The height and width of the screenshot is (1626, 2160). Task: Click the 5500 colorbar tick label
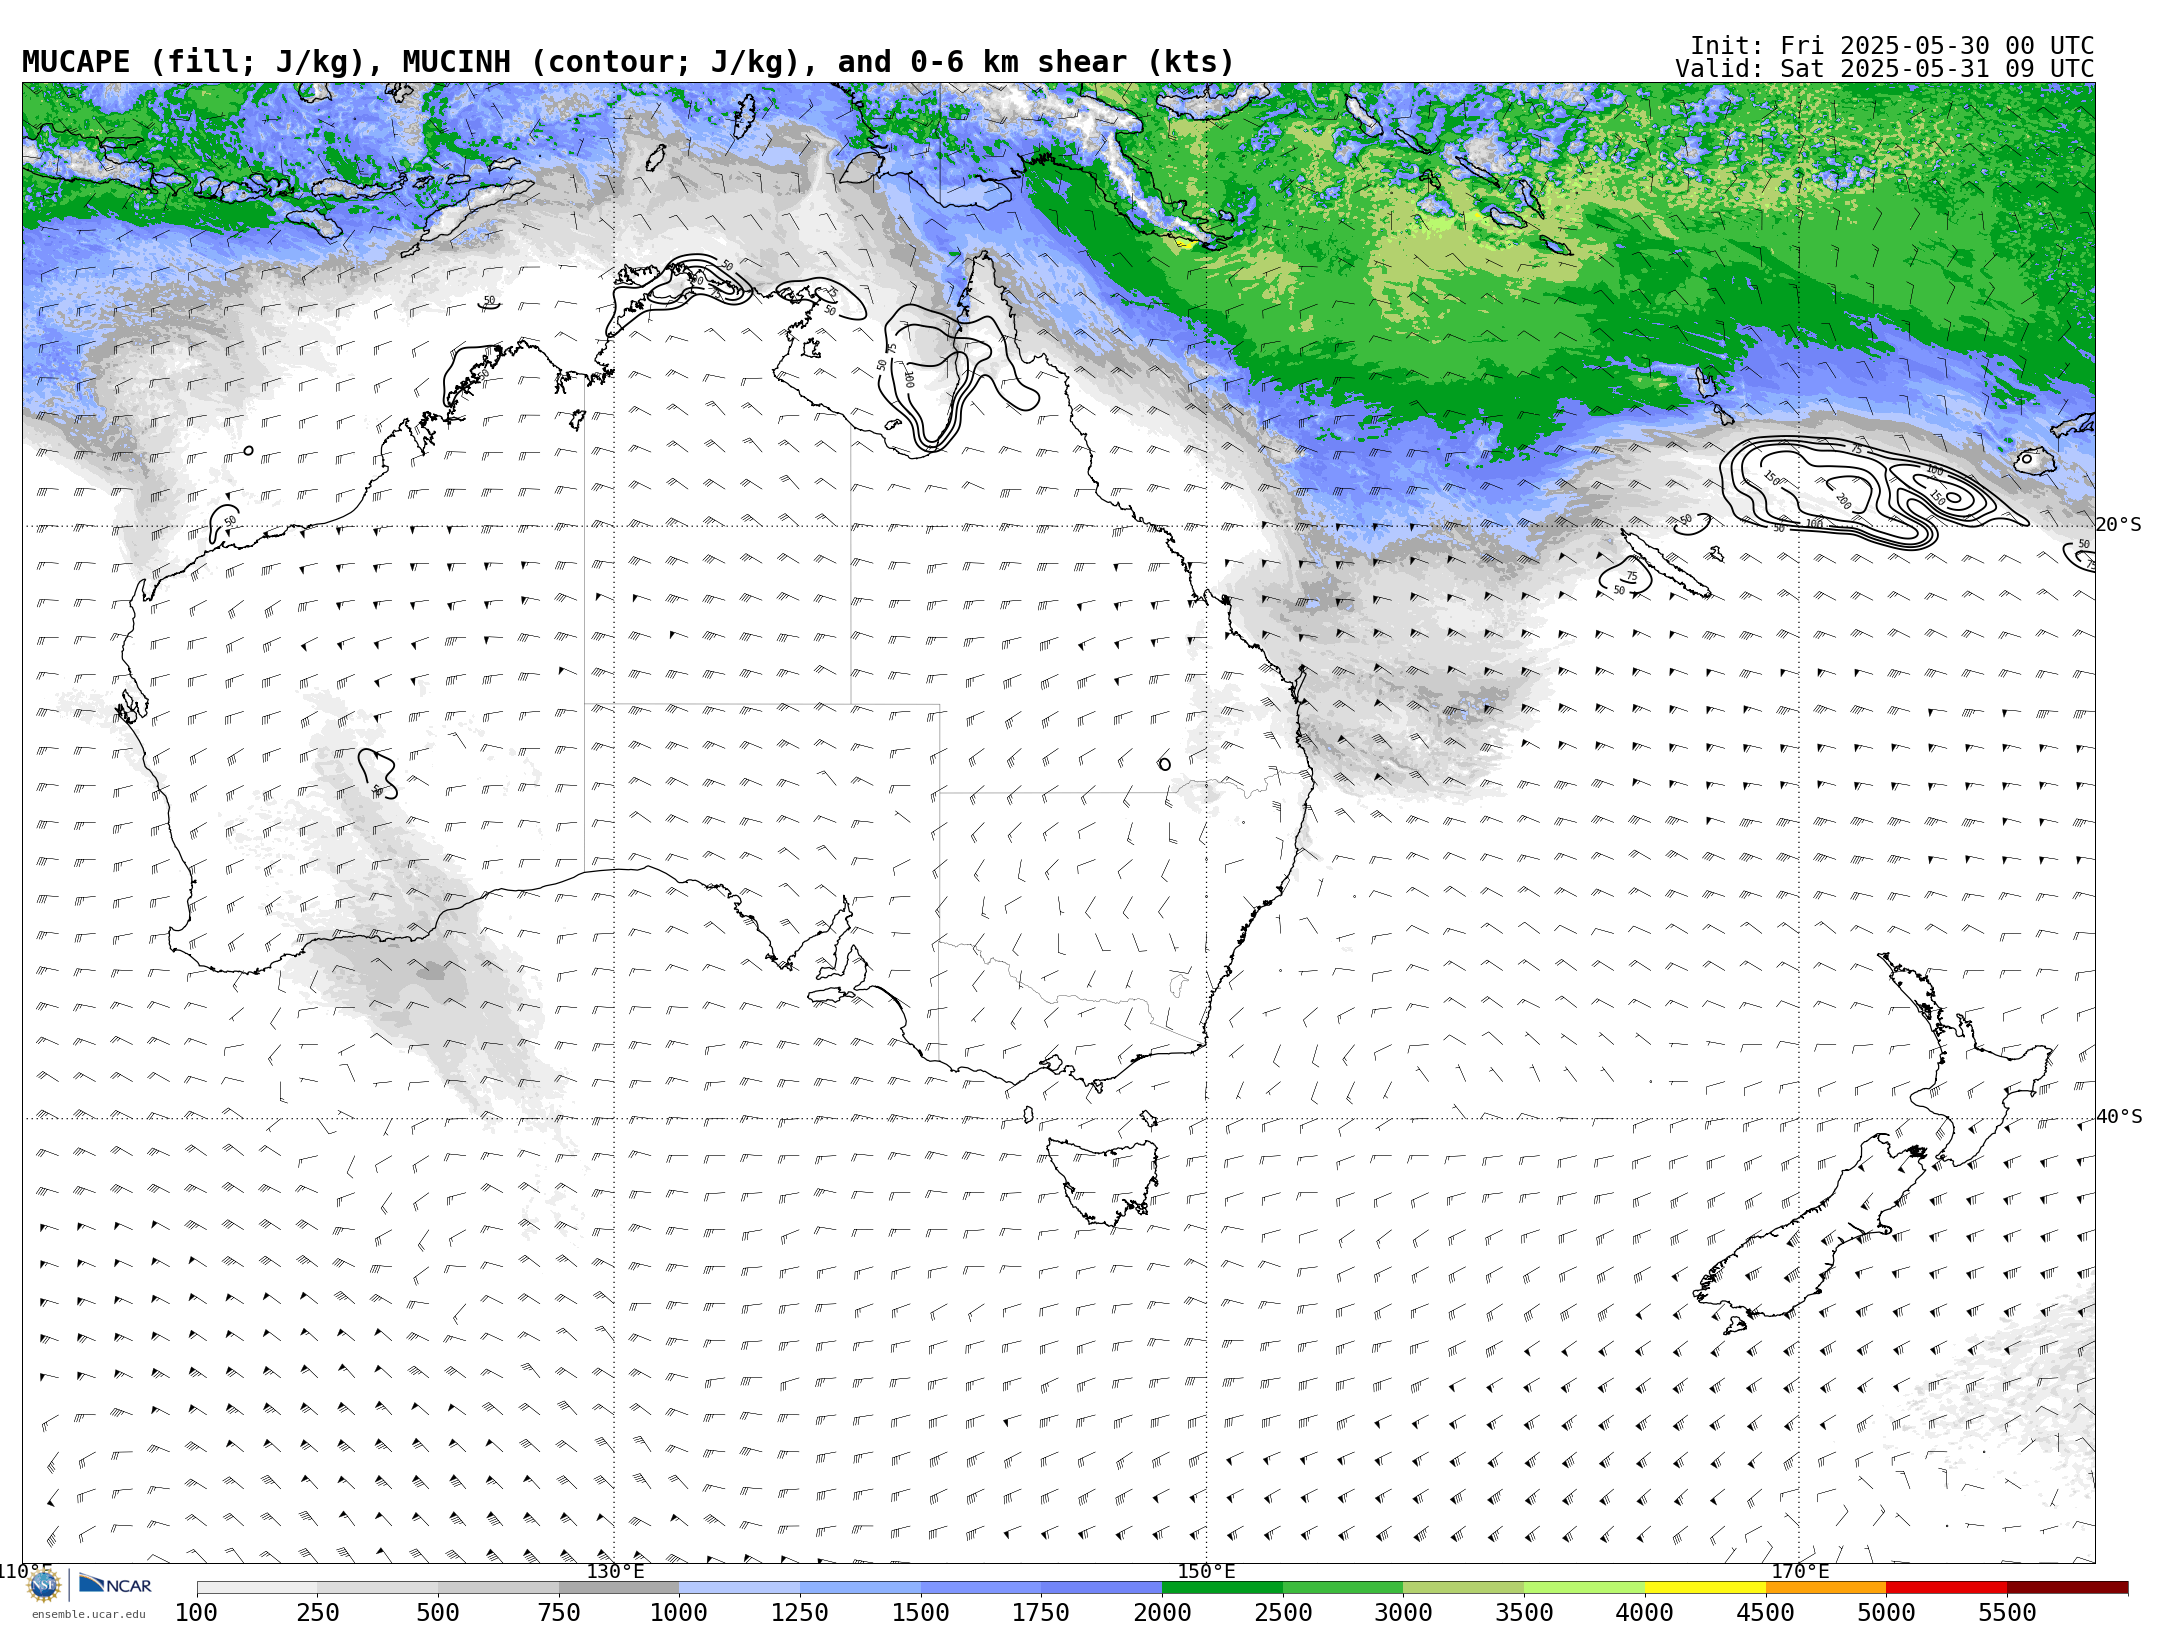pos(2007,1612)
